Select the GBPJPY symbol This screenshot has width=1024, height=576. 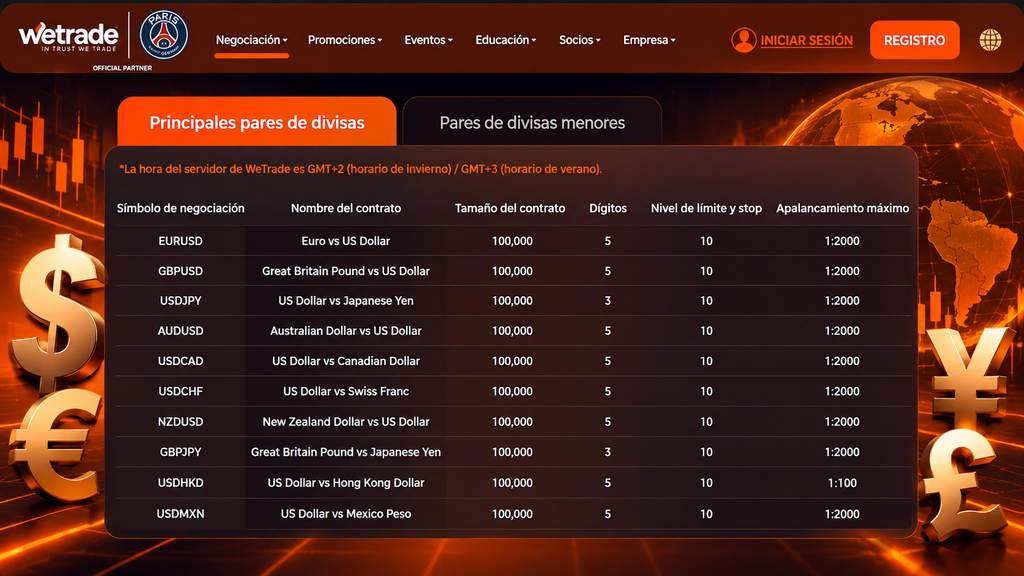(x=180, y=452)
